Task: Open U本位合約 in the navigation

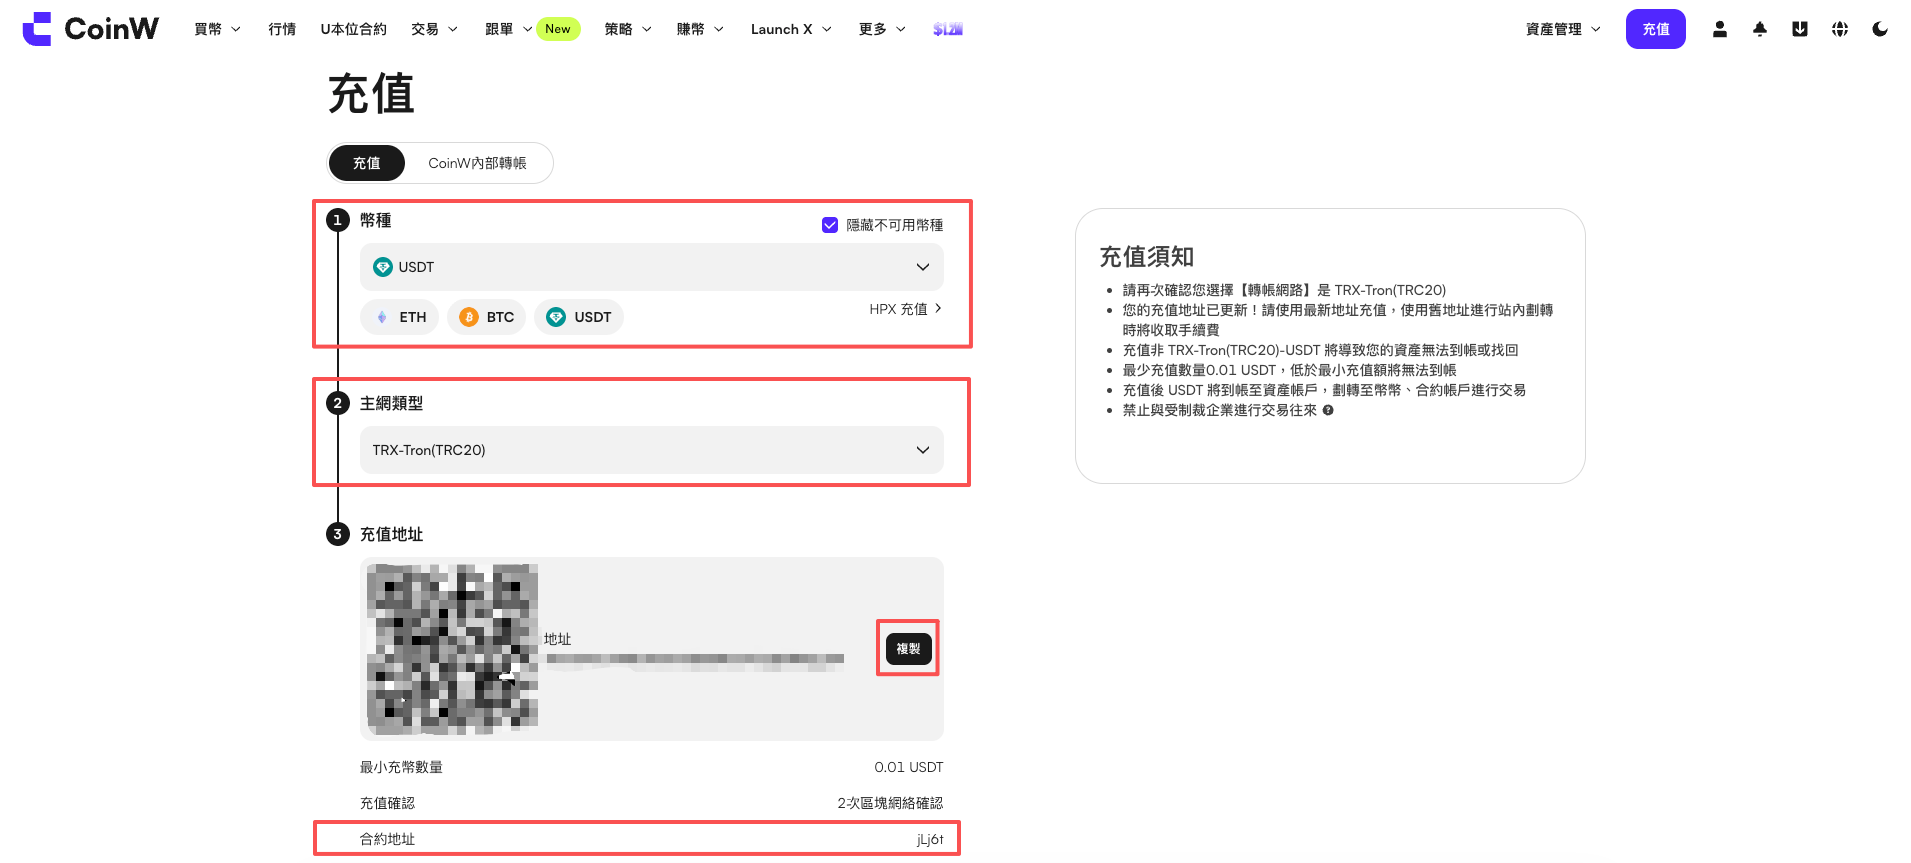Action: click(x=353, y=29)
